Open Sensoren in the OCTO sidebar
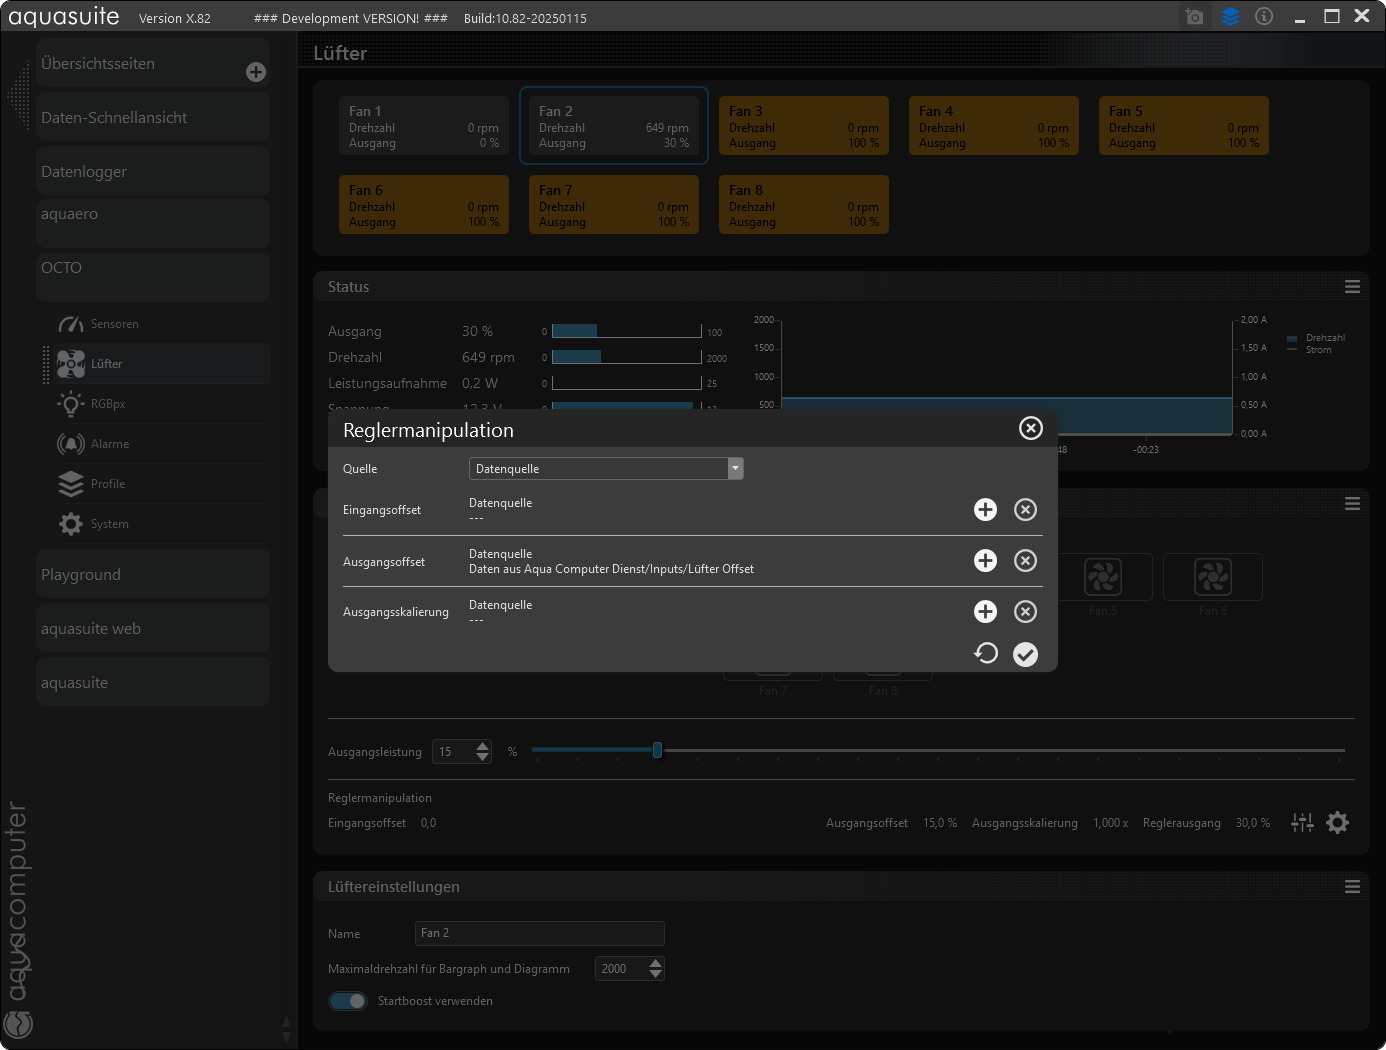 (x=114, y=324)
